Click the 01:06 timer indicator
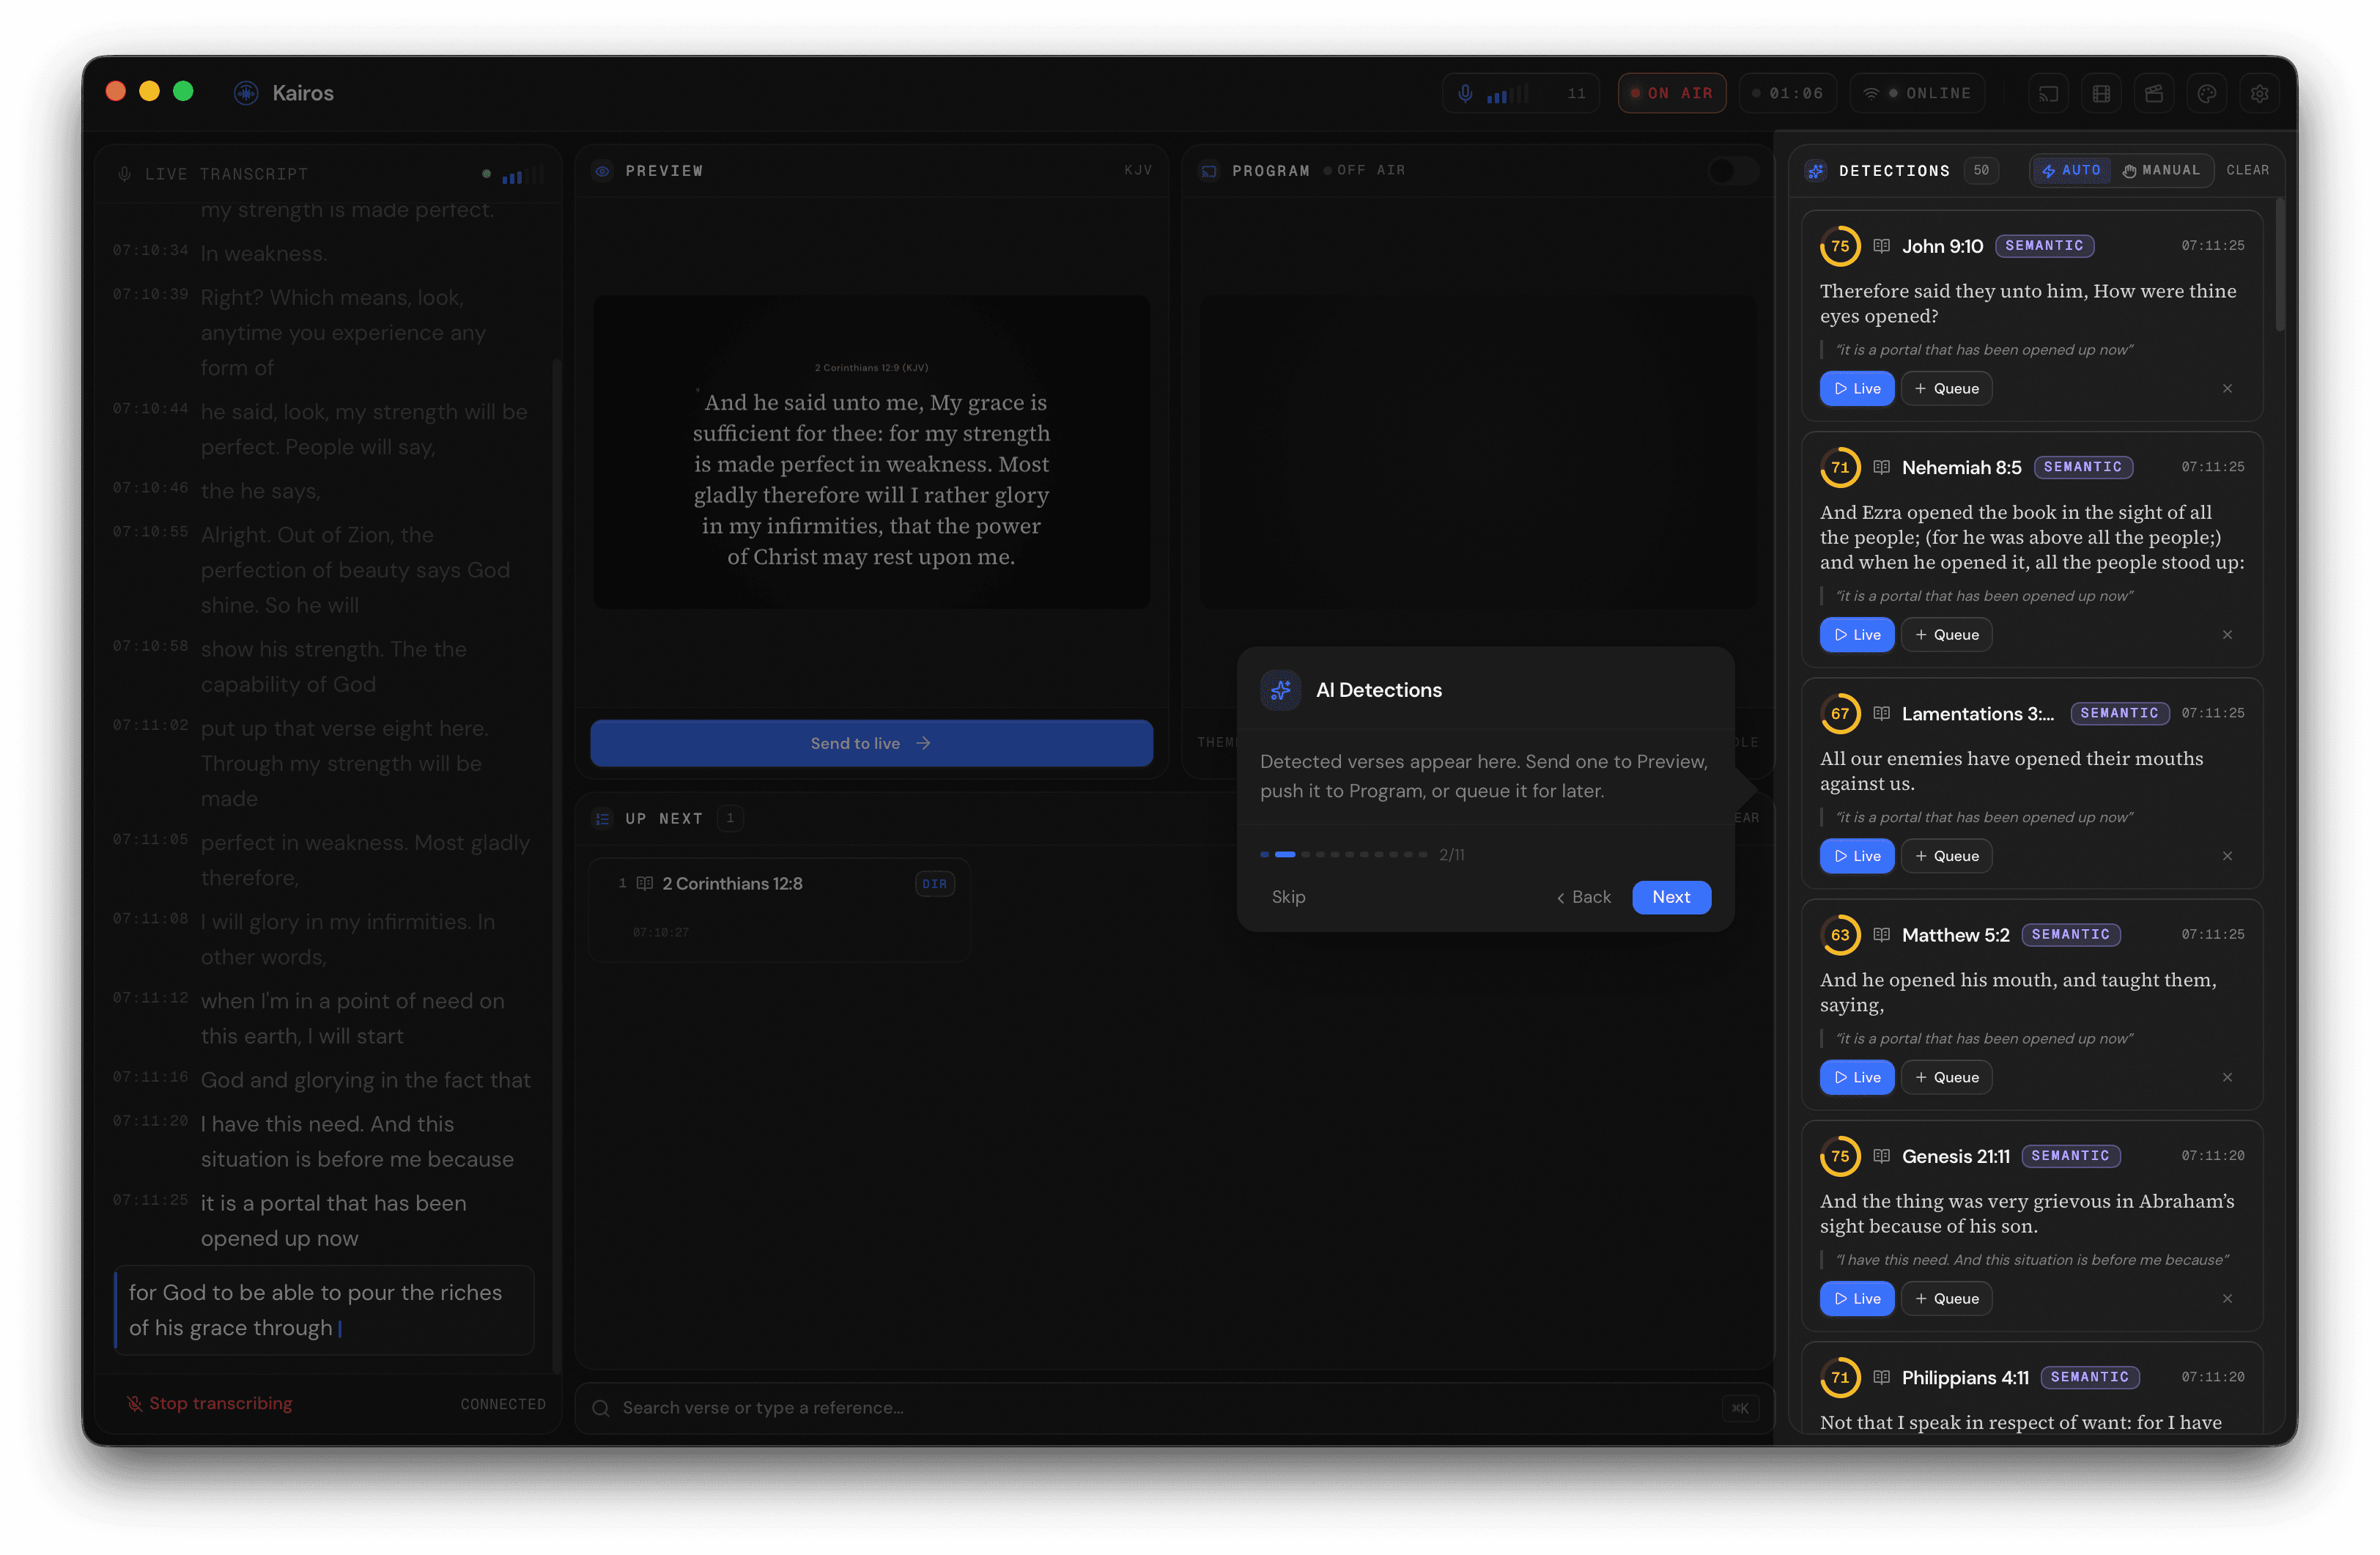Image resolution: width=2380 pixels, height=1555 pixels. pos(1788,93)
